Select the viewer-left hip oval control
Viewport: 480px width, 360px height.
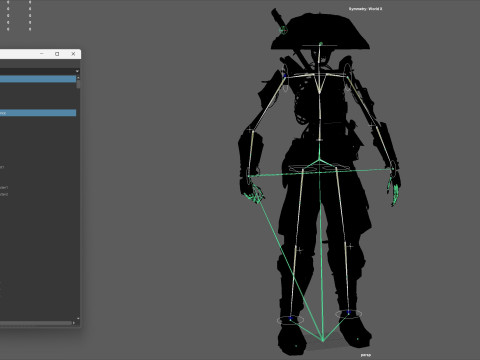click(303, 169)
